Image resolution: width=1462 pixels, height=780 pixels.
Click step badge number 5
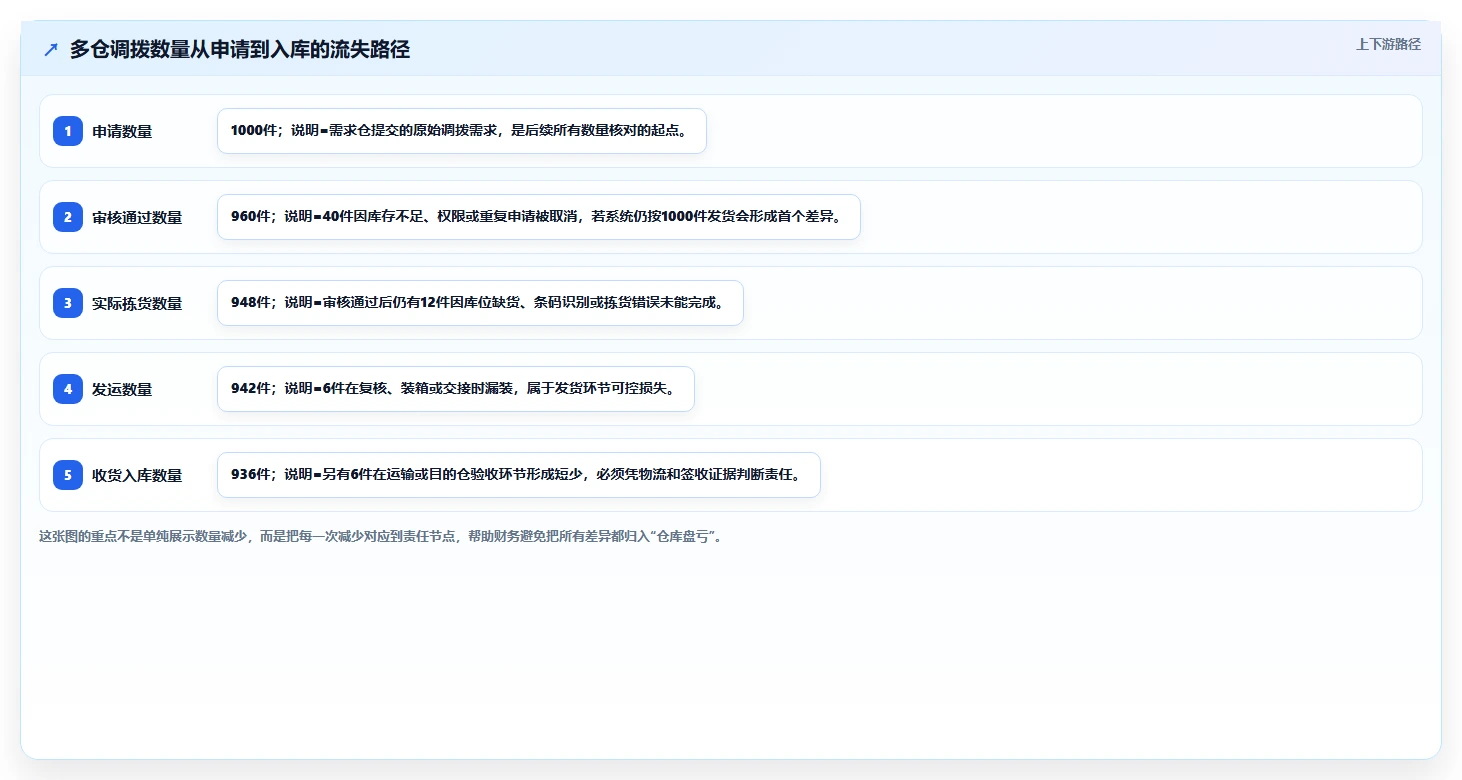pyautogui.click(x=68, y=475)
